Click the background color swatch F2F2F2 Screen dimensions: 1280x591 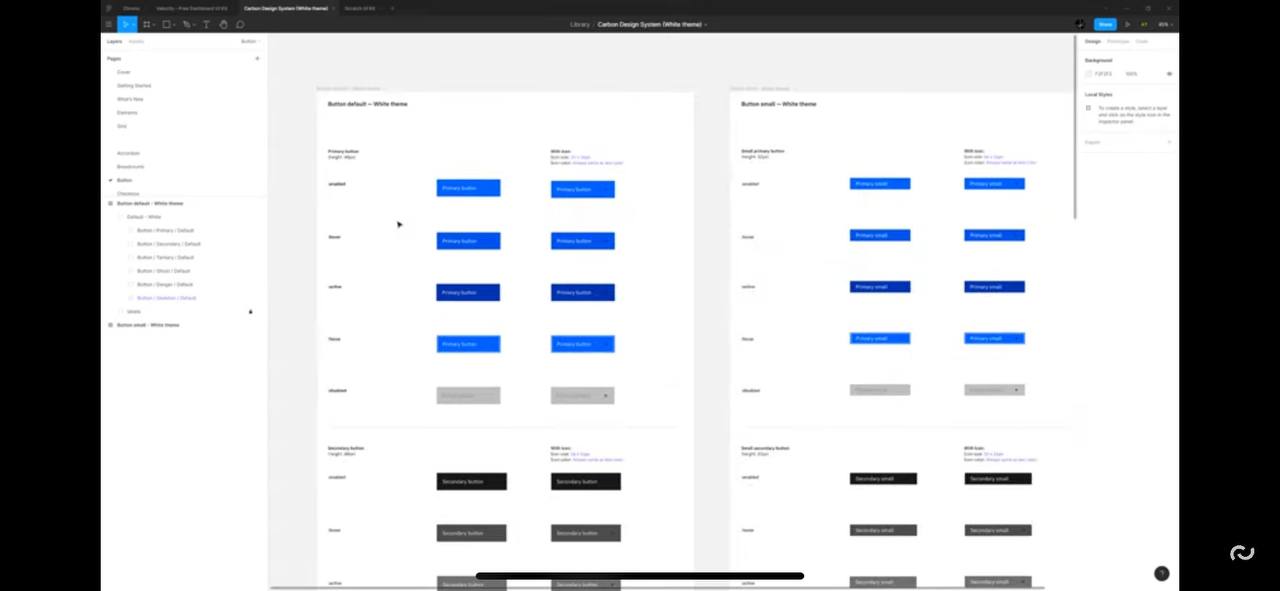1089,74
